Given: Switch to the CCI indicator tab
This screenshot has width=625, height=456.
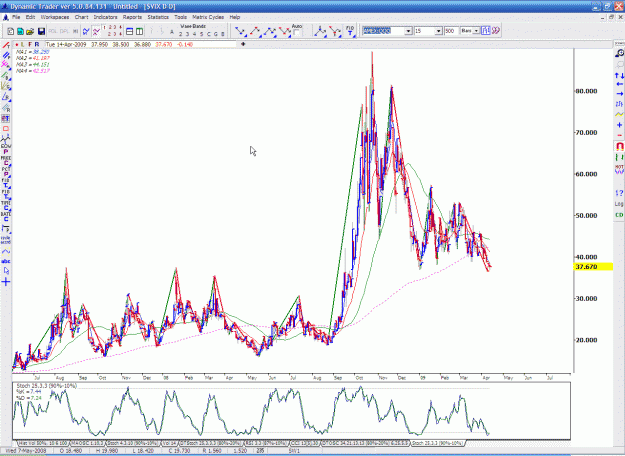Looking at the screenshot, I should click(305, 443).
